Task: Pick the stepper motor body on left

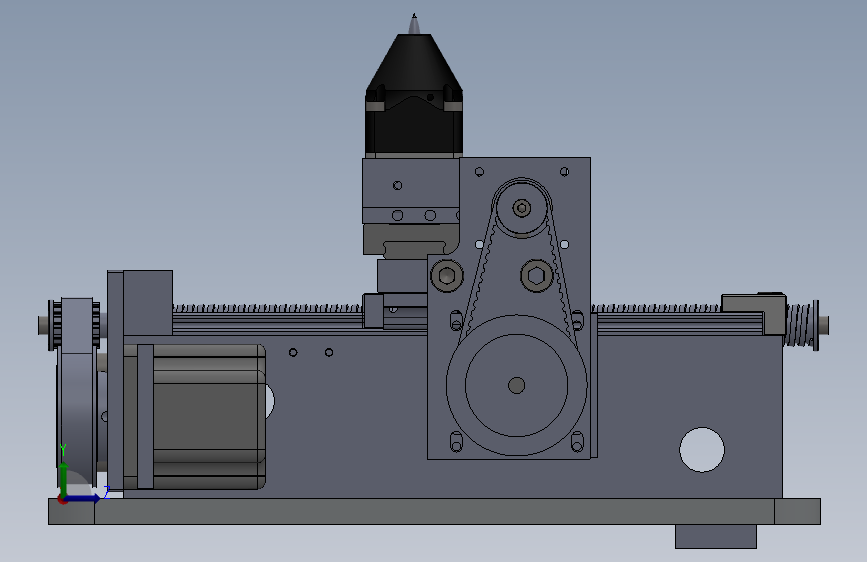Action: (209, 417)
